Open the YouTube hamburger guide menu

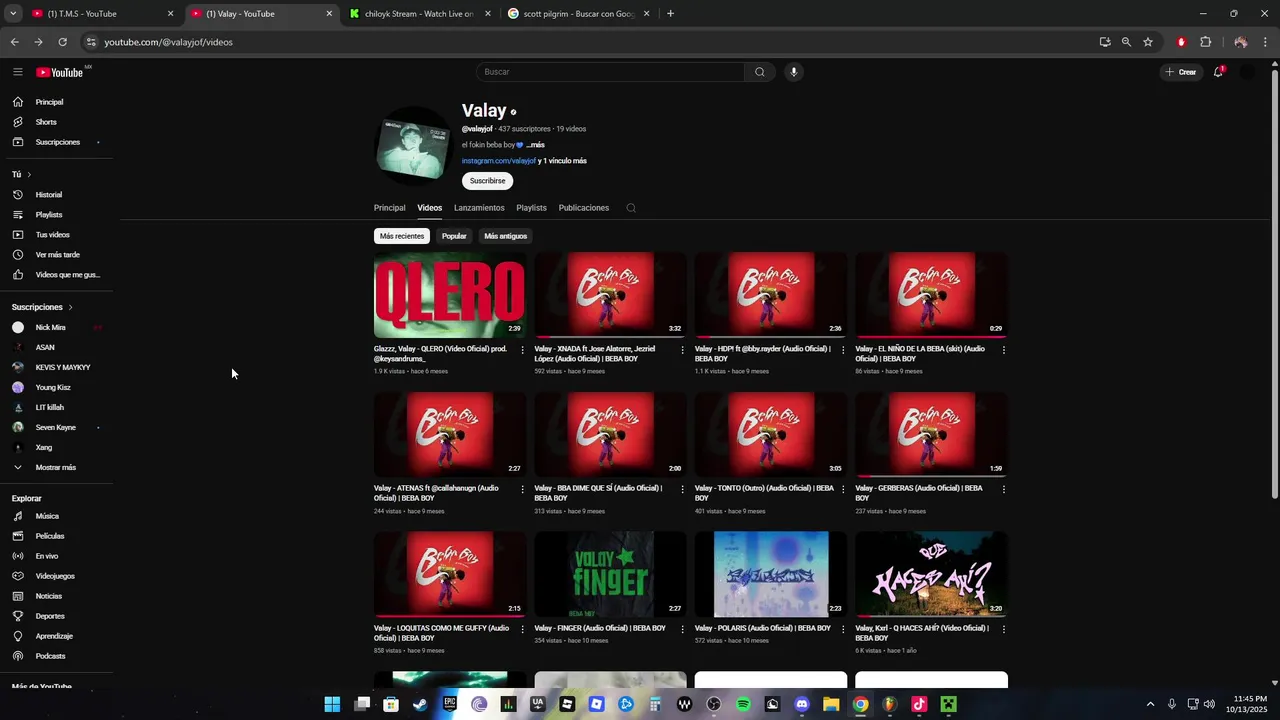18,72
